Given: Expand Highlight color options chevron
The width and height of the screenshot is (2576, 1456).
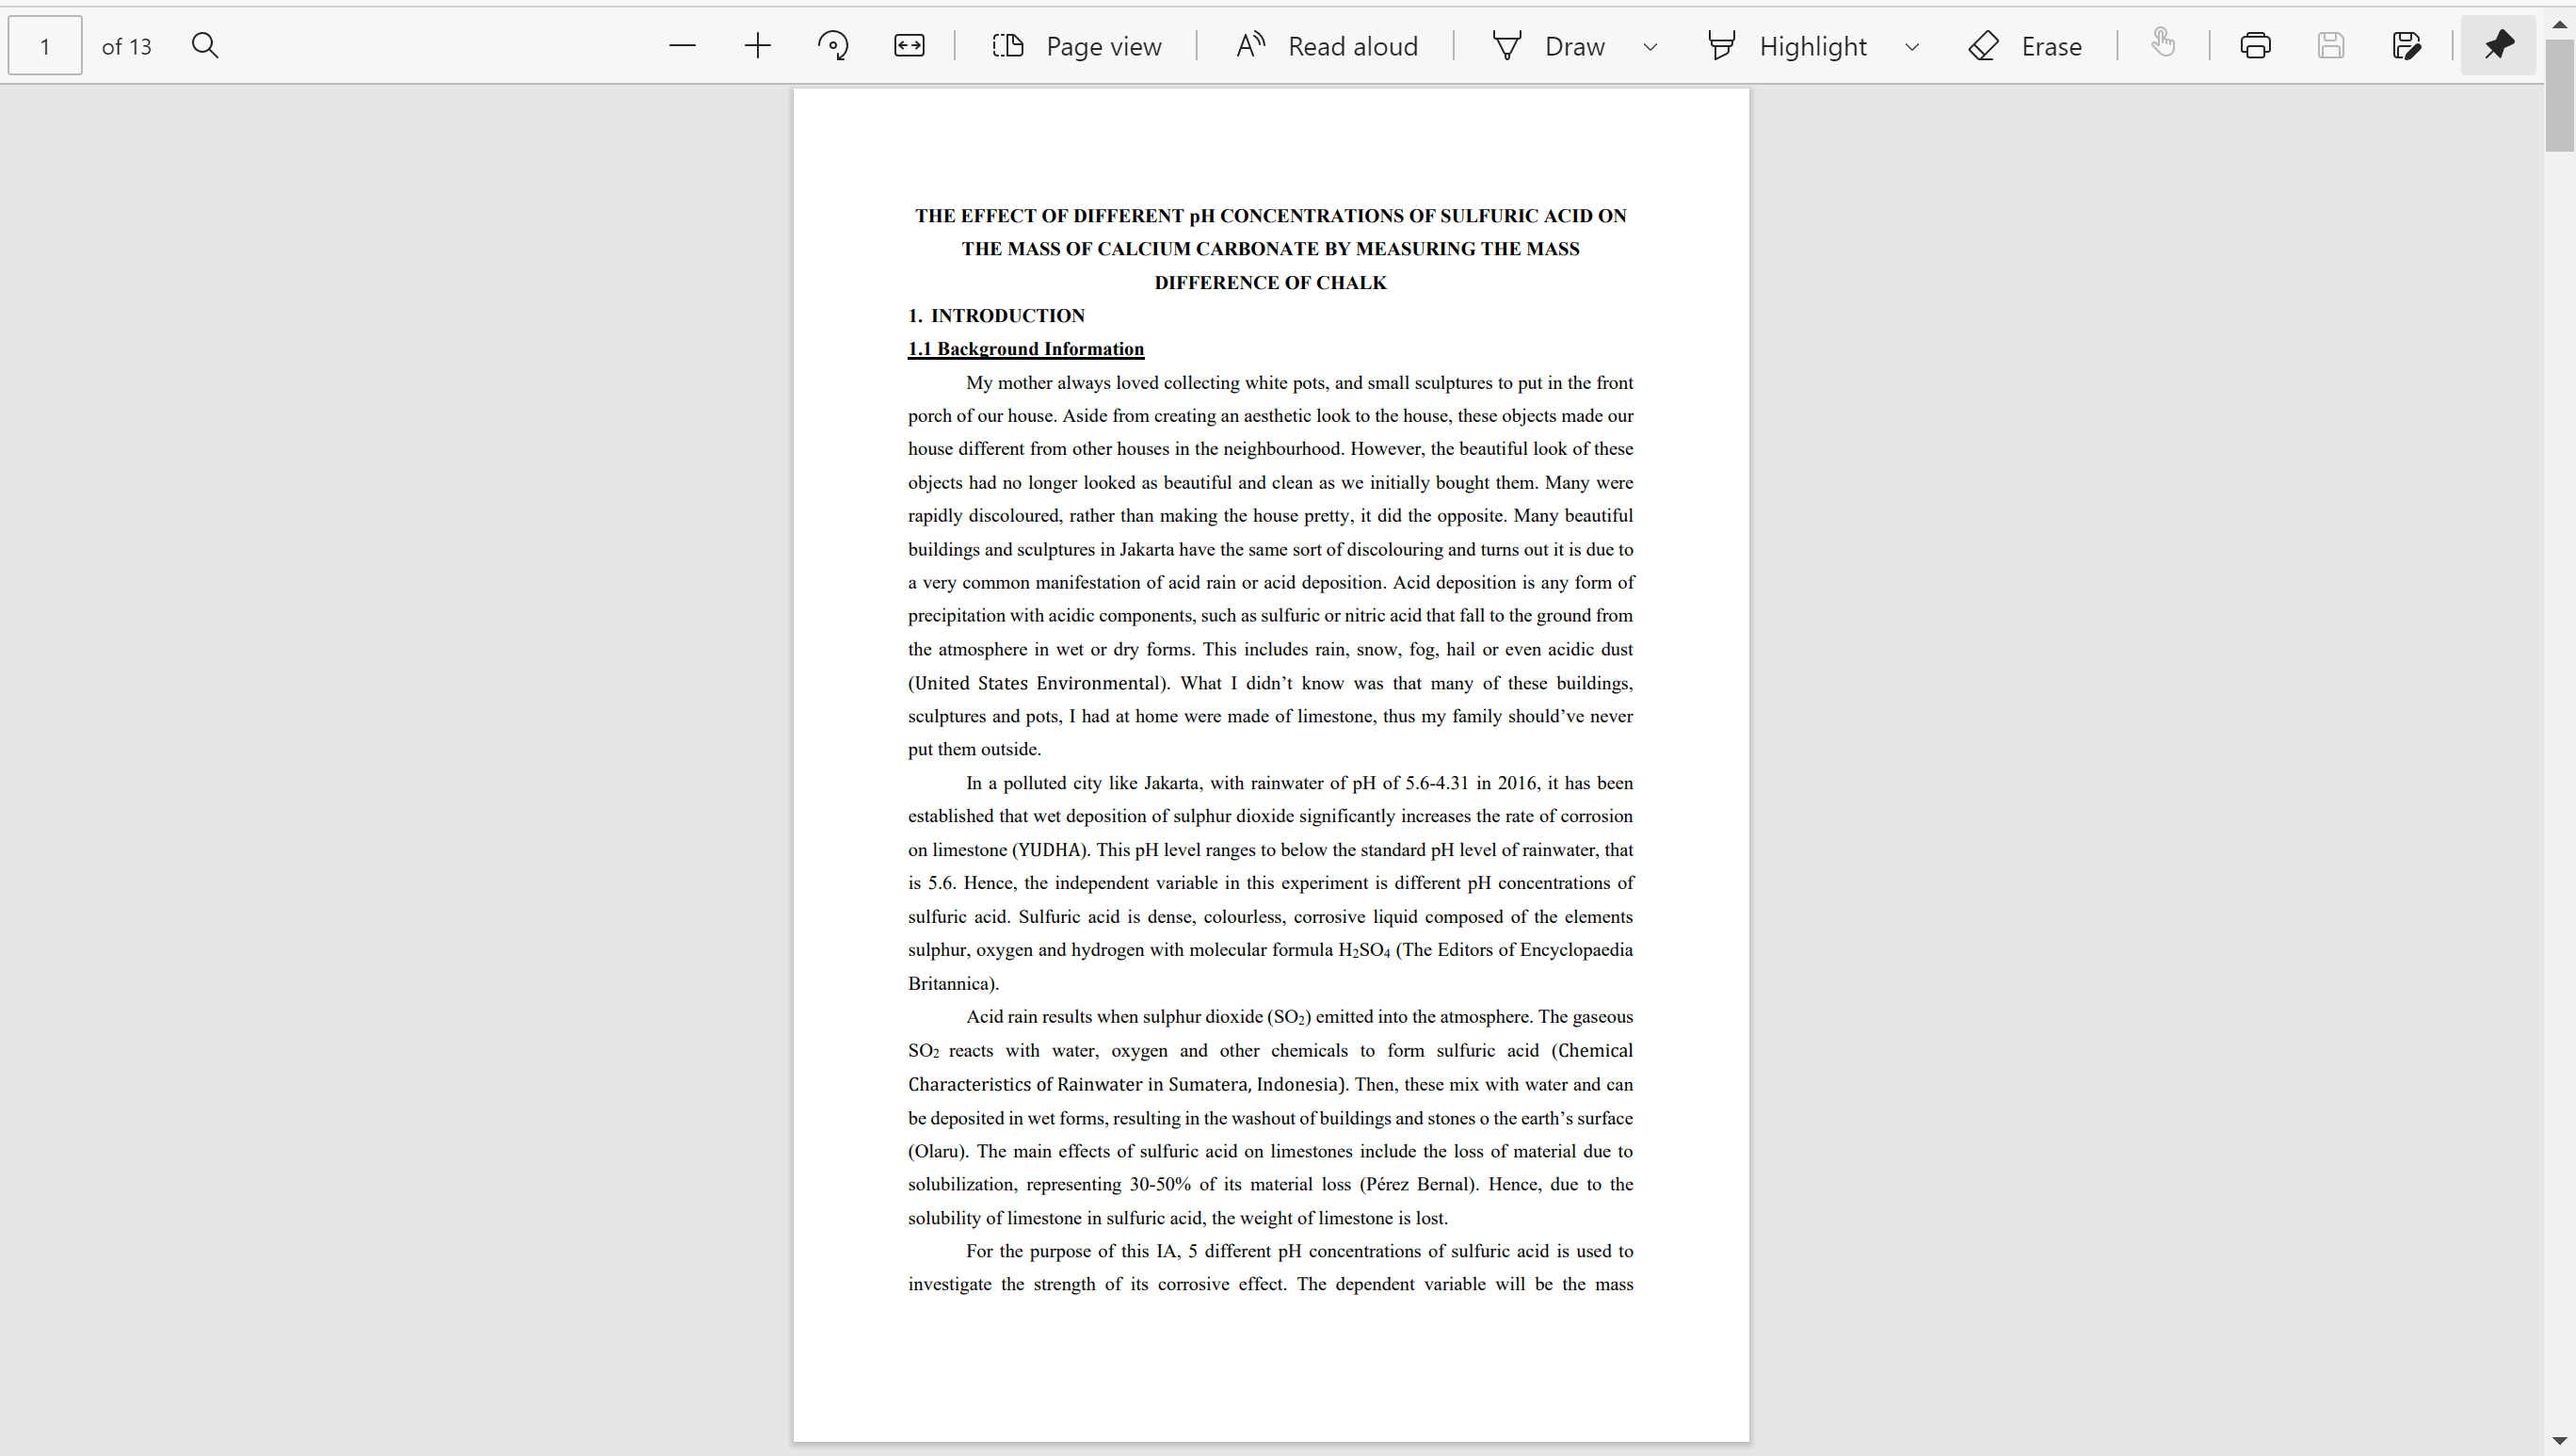Looking at the screenshot, I should click(1912, 46).
